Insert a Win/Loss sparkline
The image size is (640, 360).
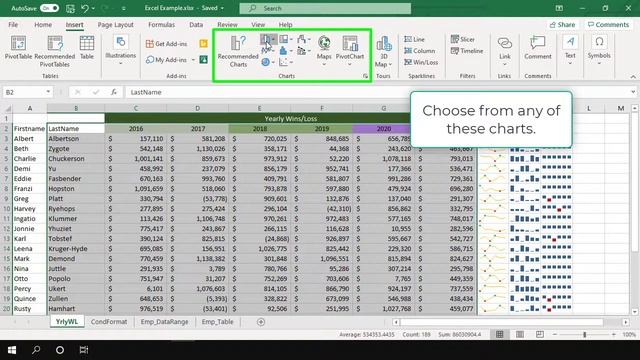coord(421,62)
